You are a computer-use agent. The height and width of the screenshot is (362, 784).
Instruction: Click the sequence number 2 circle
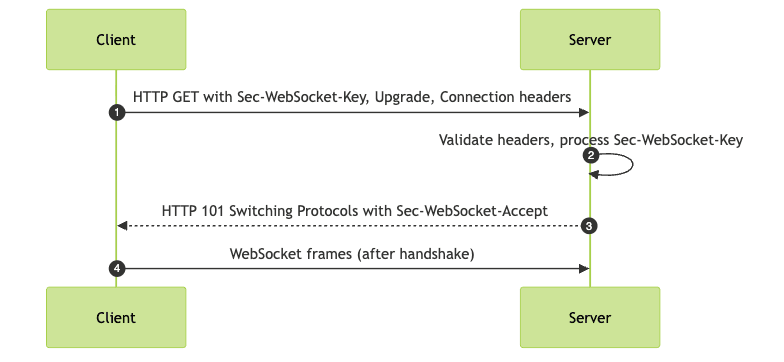pyautogui.click(x=590, y=156)
